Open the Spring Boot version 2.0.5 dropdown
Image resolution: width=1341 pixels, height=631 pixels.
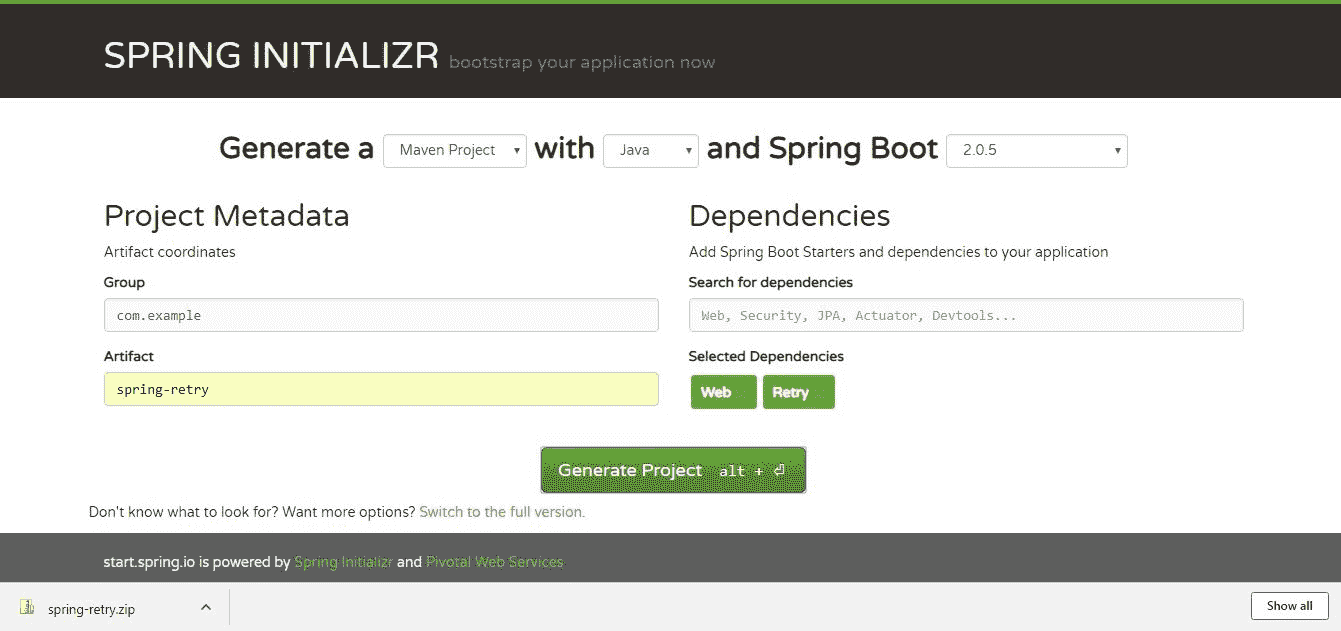(1037, 151)
